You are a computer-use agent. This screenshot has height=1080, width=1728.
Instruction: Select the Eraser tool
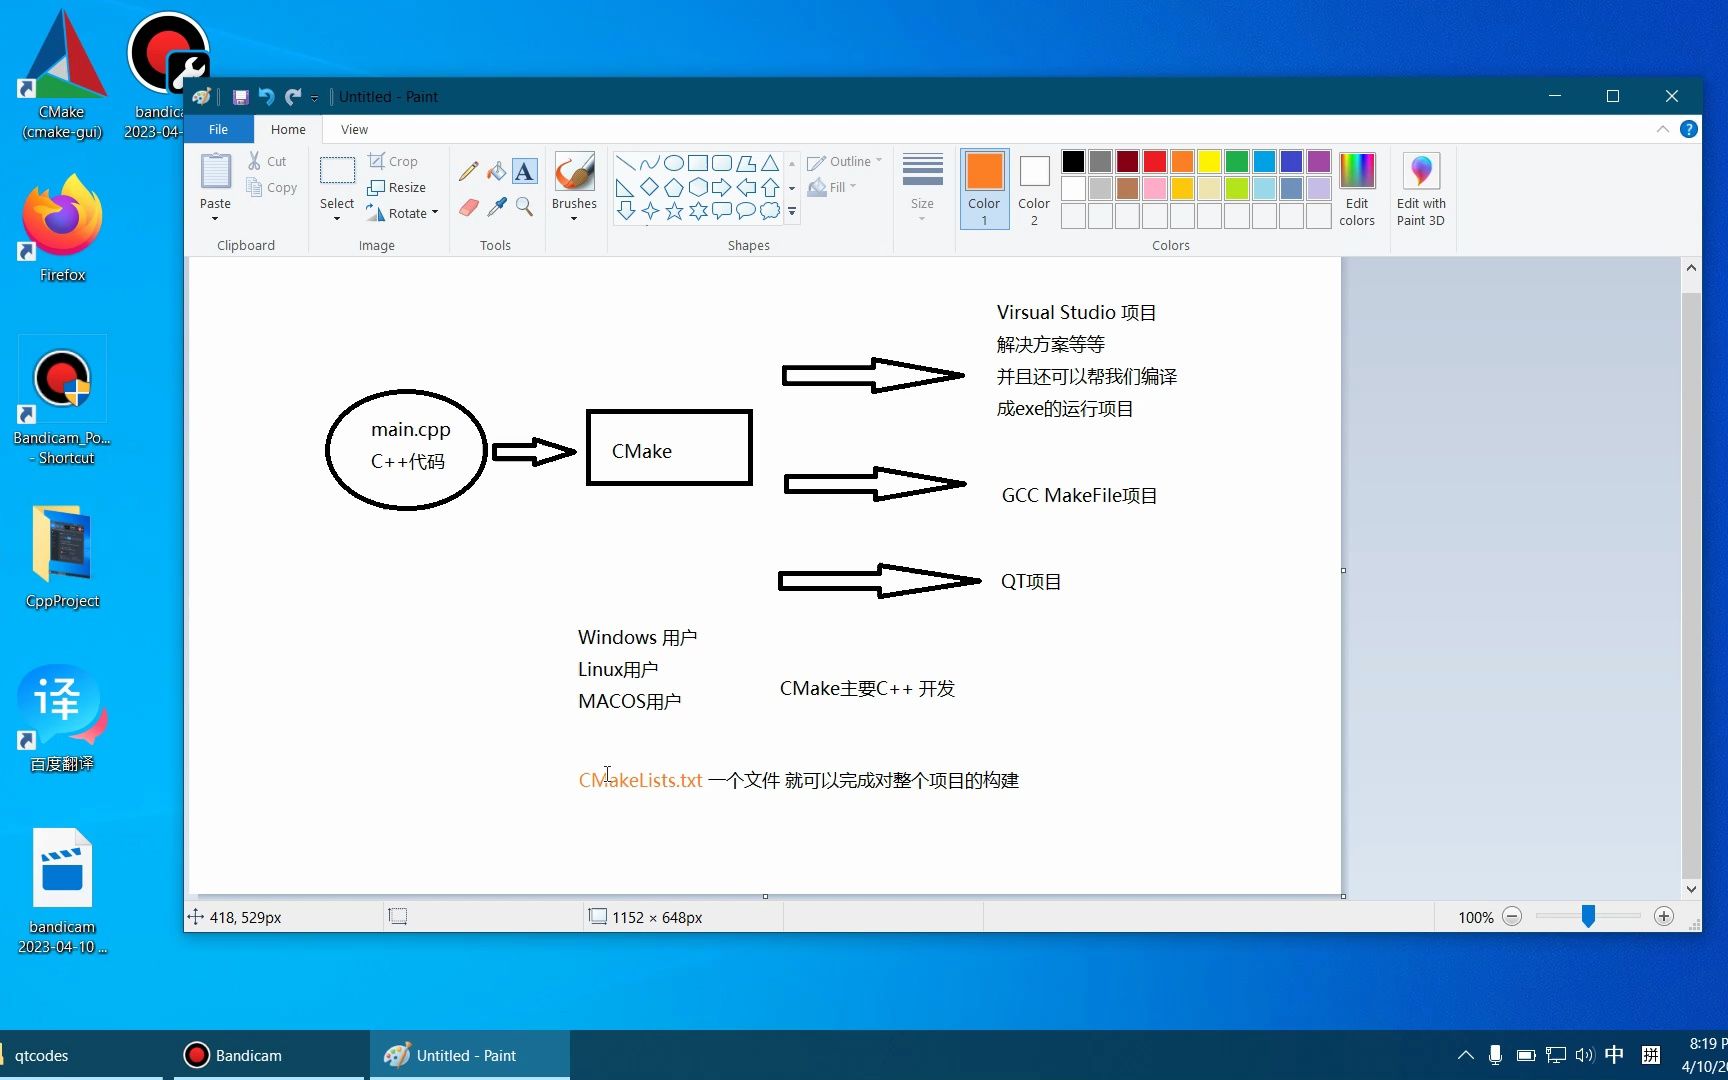point(468,207)
